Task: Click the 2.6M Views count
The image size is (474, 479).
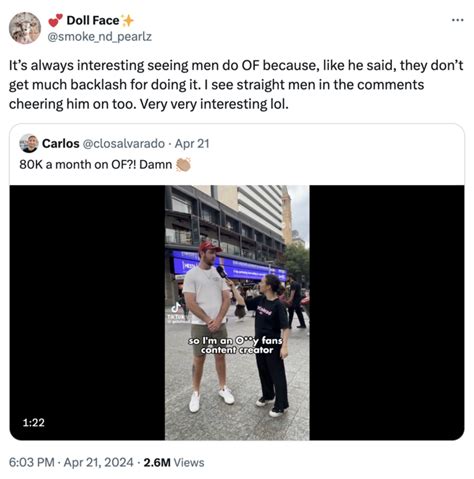Action: [174, 463]
